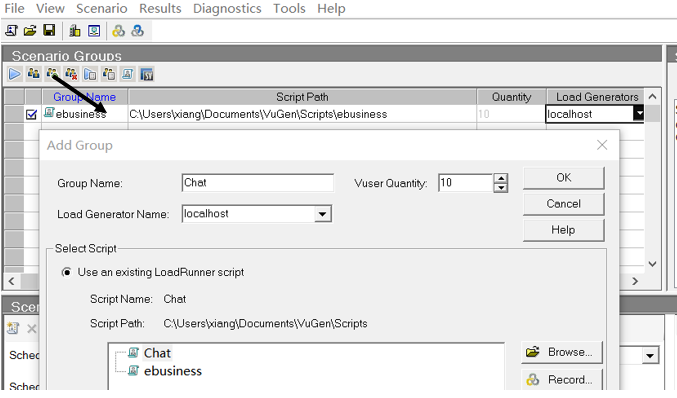The width and height of the screenshot is (677, 398).
Task: Open the Scenario menu
Action: (101, 9)
